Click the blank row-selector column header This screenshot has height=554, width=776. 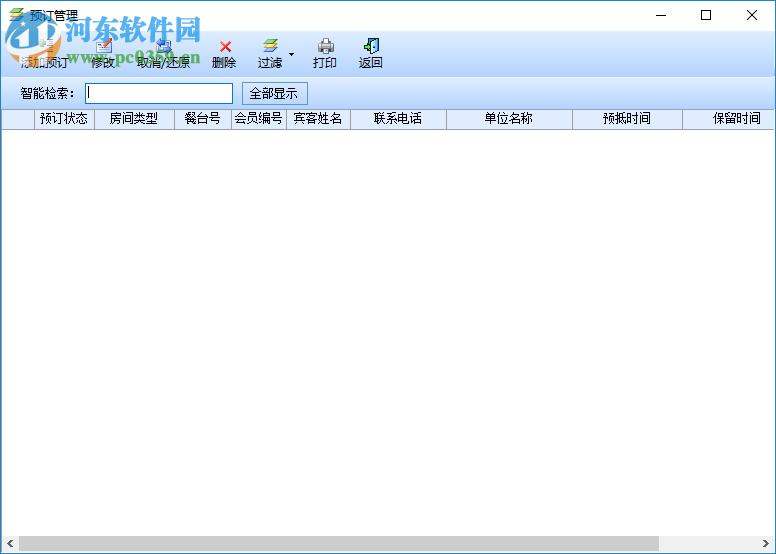18,119
